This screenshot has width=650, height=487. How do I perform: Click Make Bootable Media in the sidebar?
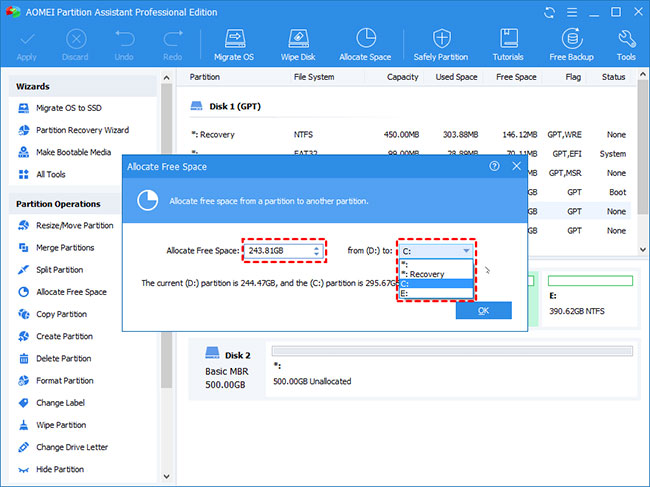[x=73, y=152]
